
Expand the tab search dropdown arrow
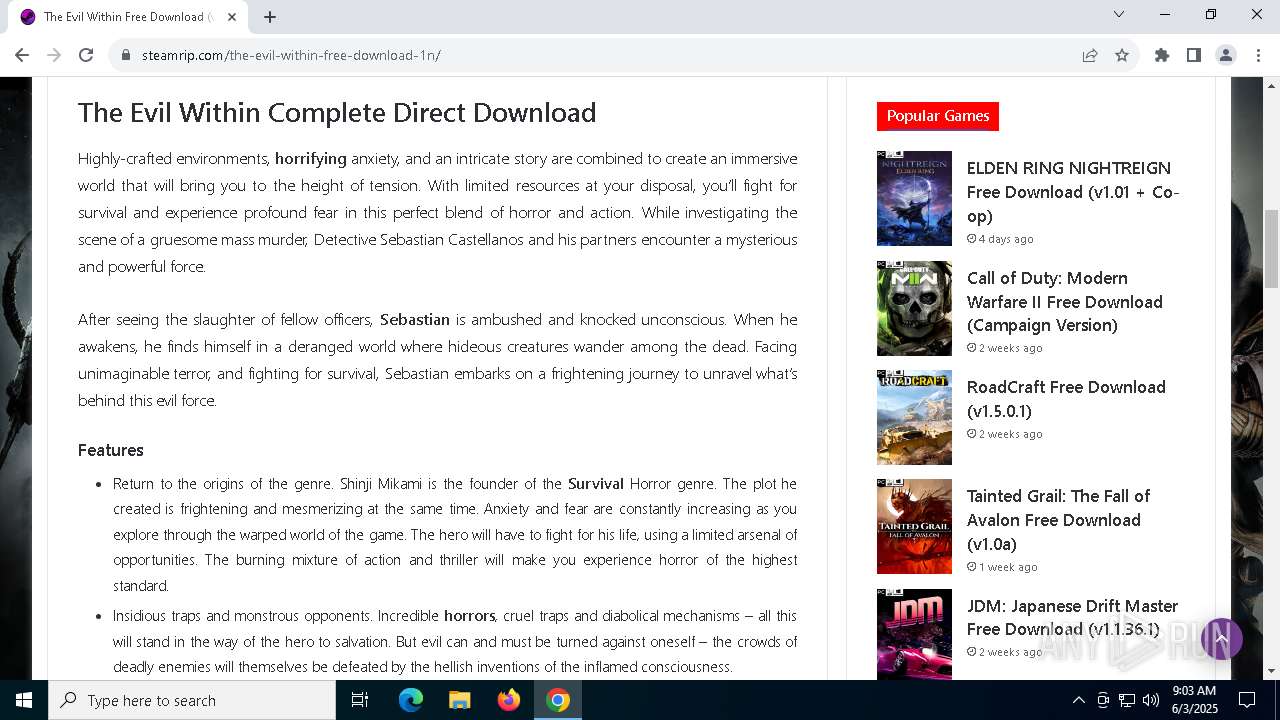[1119, 14]
